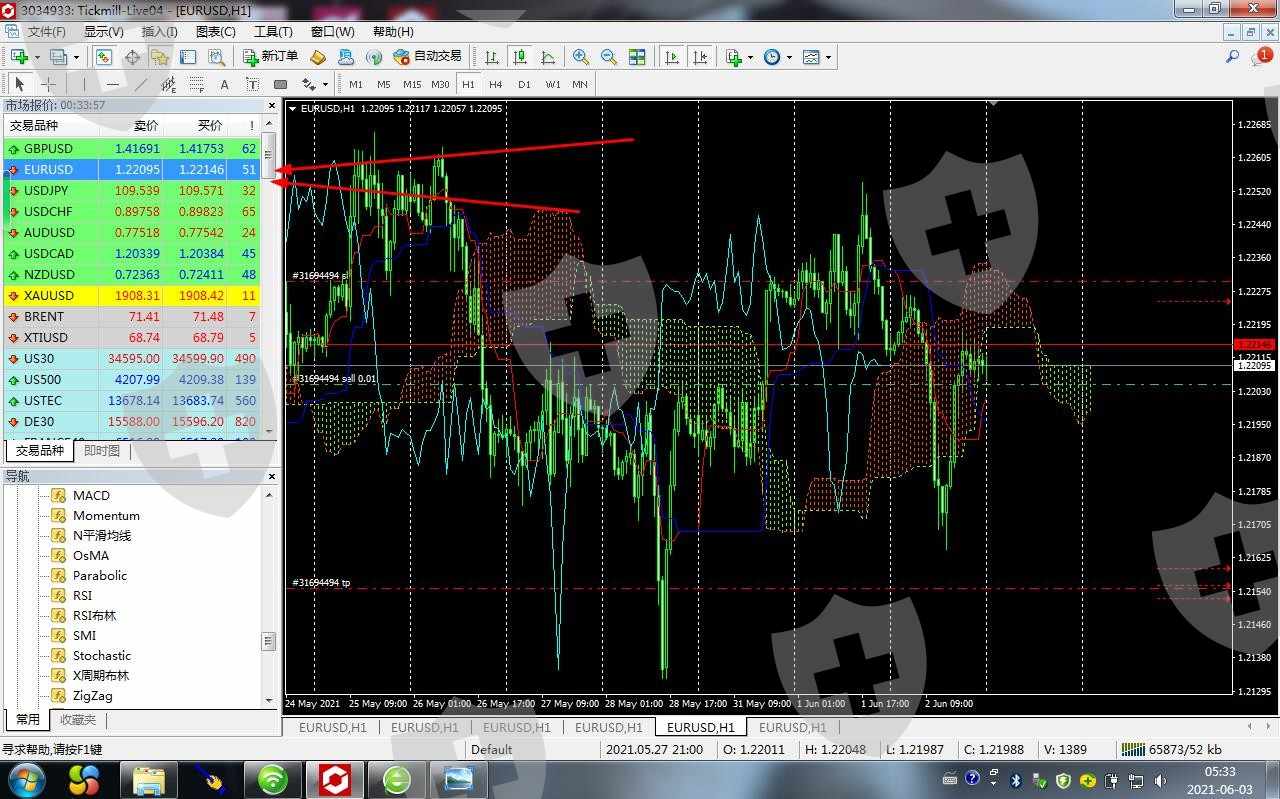Pick the text label tool (T icon)
This screenshot has height=799, width=1280.
coord(252,85)
